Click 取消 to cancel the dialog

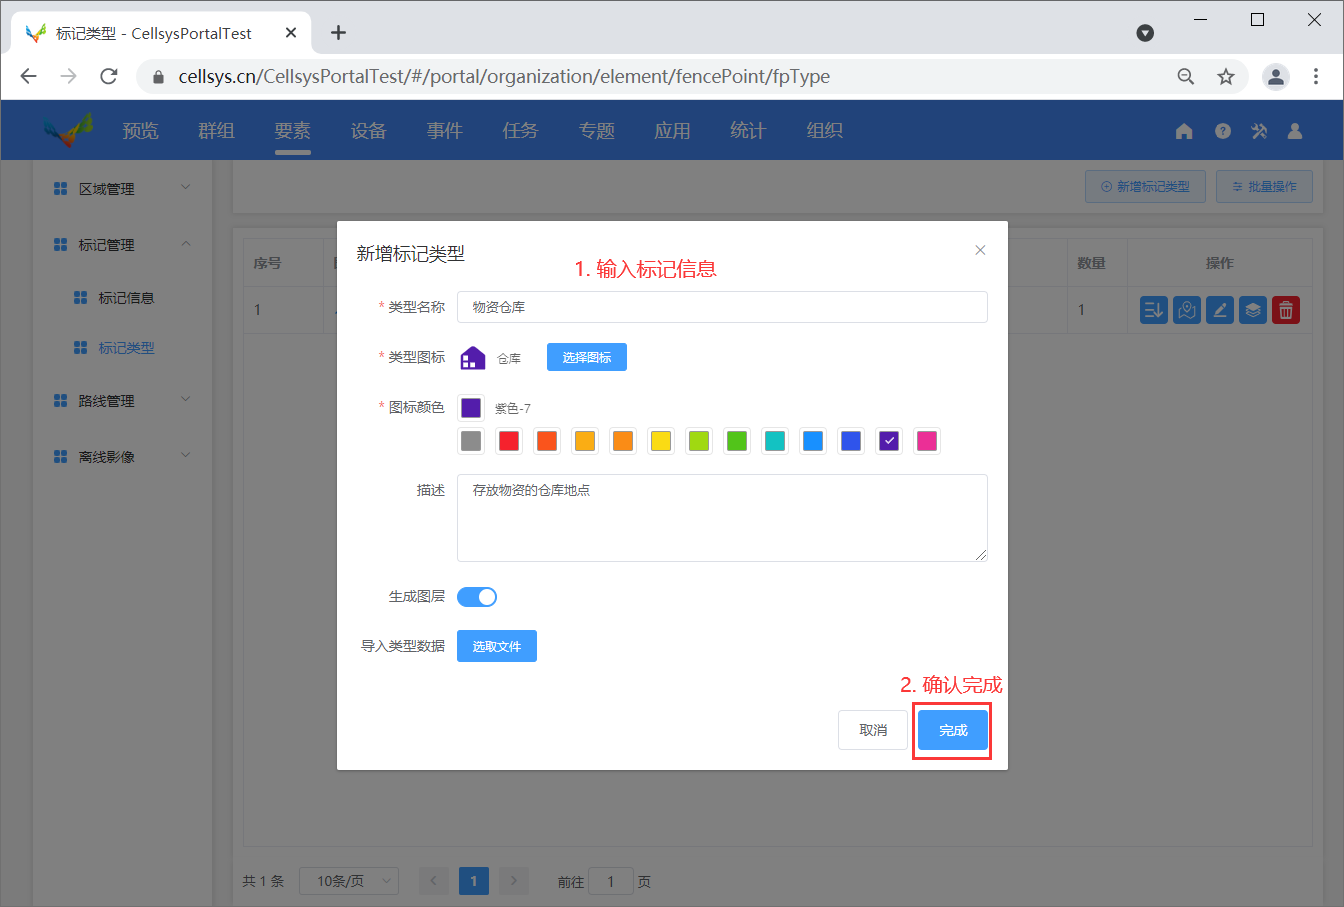pos(873,730)
